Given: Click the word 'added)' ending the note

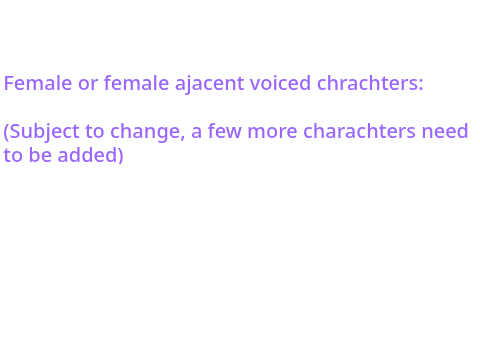Looking at the screenshot, I should coord(90,156).
